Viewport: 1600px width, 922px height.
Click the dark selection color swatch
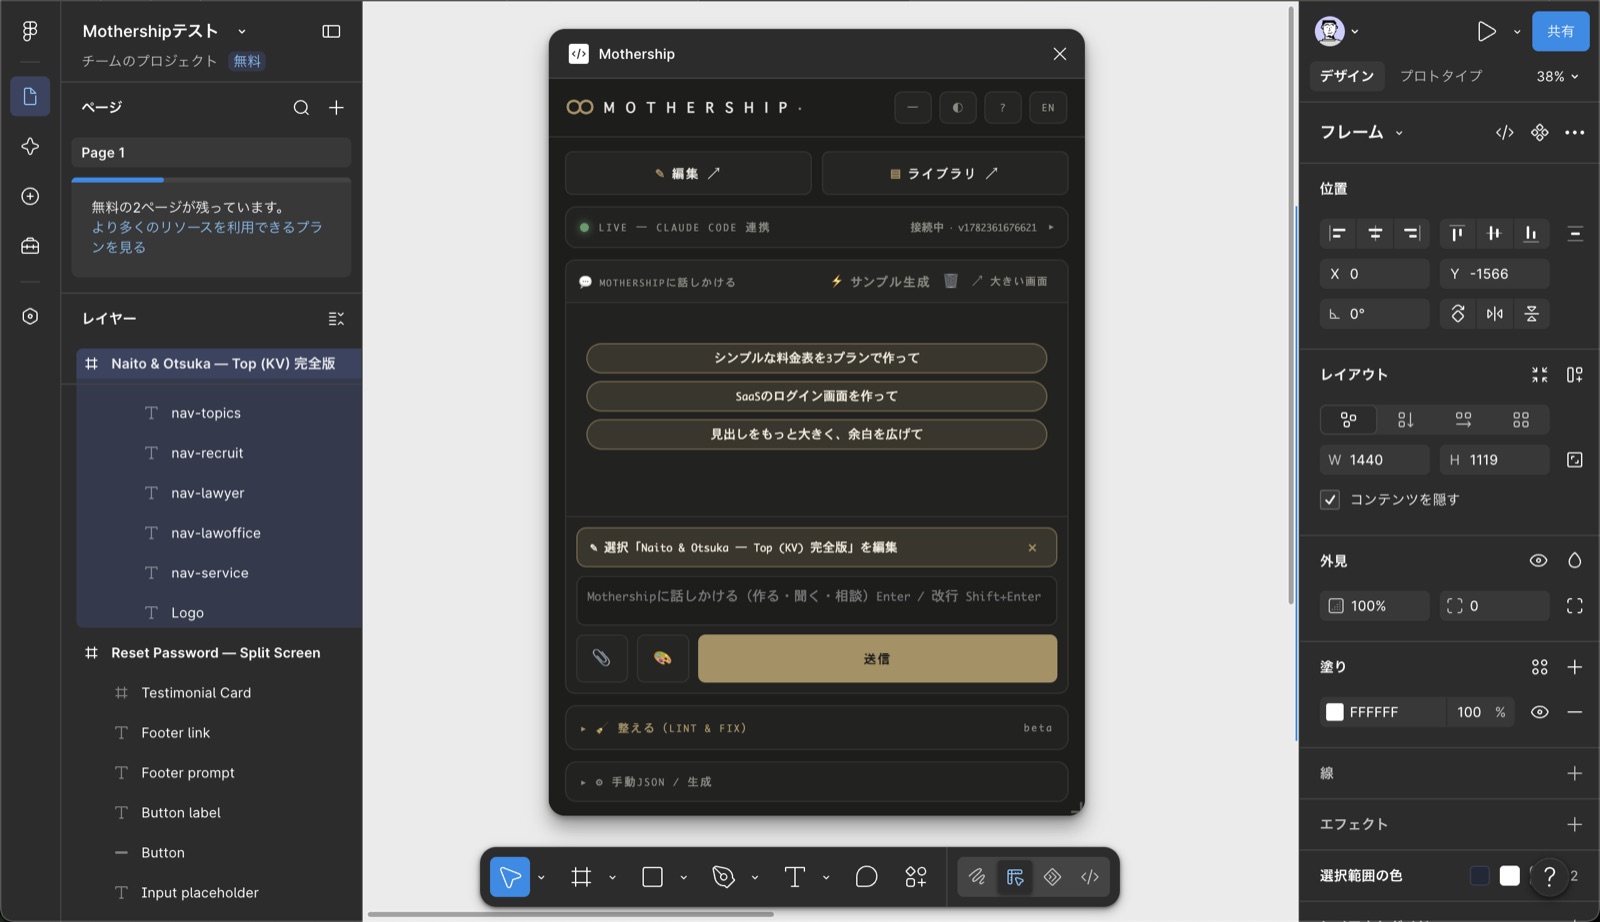point(1480,876)
